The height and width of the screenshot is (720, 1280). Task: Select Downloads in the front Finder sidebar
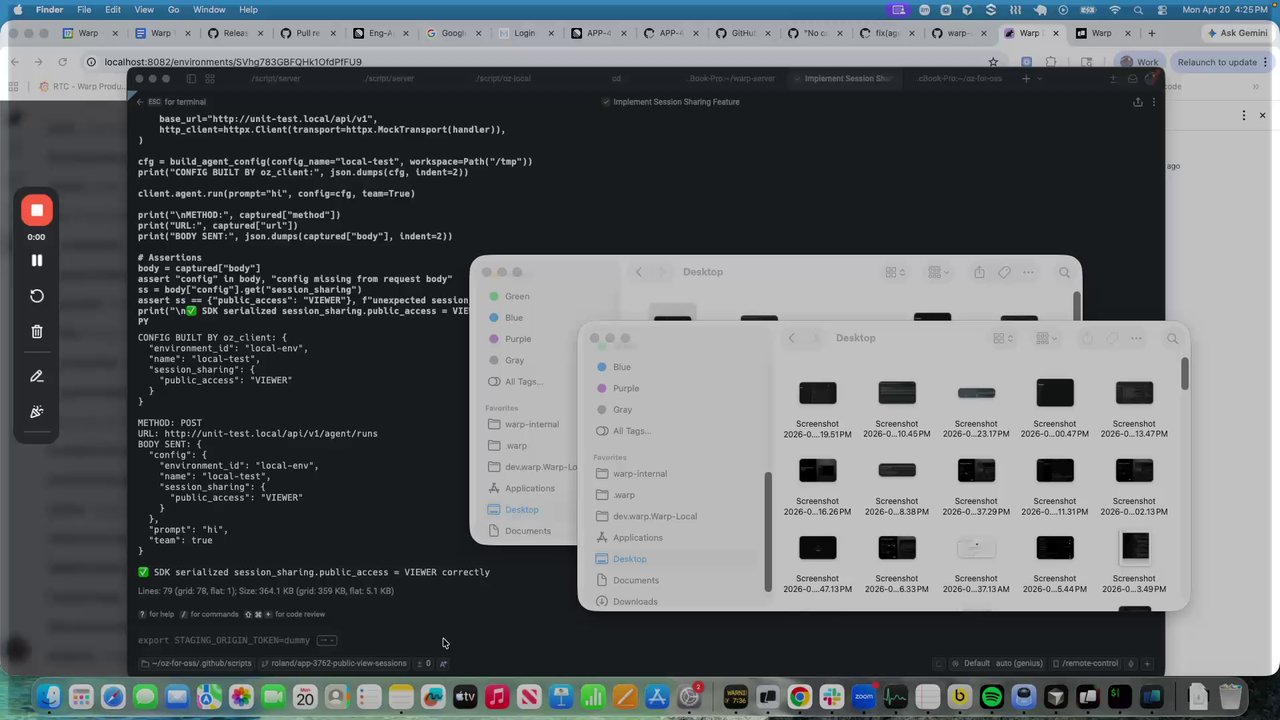pos(635,602)
